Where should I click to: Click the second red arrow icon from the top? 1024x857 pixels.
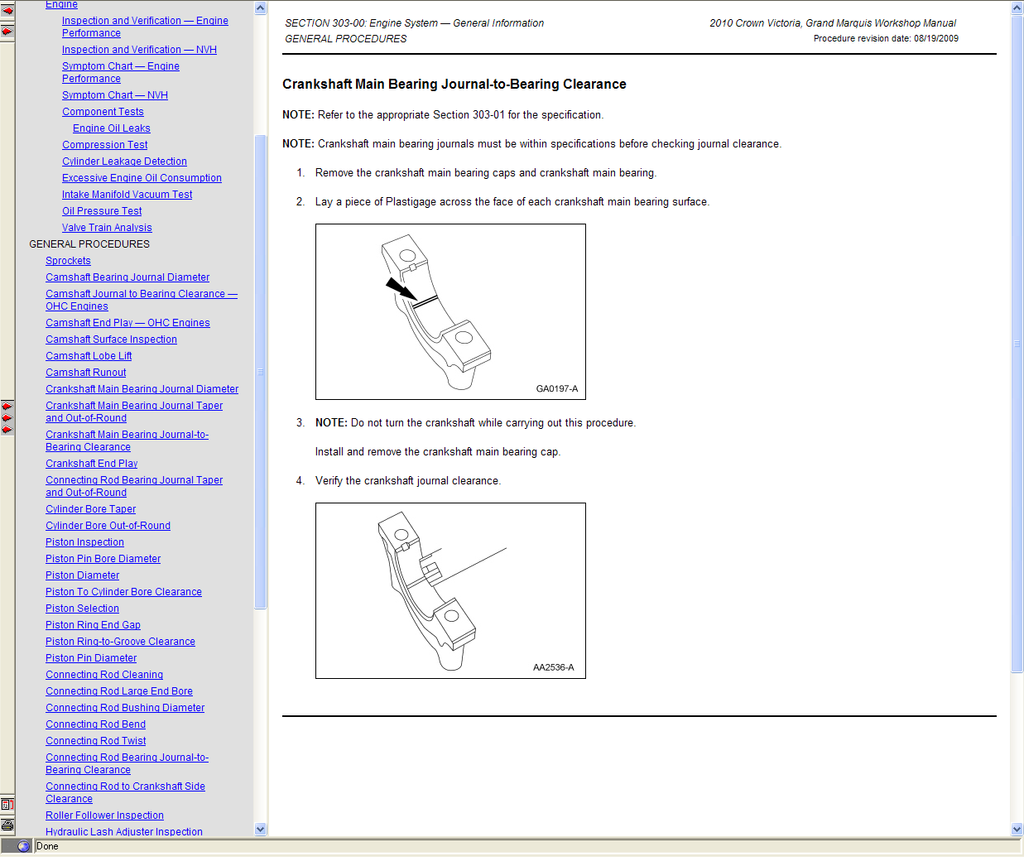coord(7,32)
